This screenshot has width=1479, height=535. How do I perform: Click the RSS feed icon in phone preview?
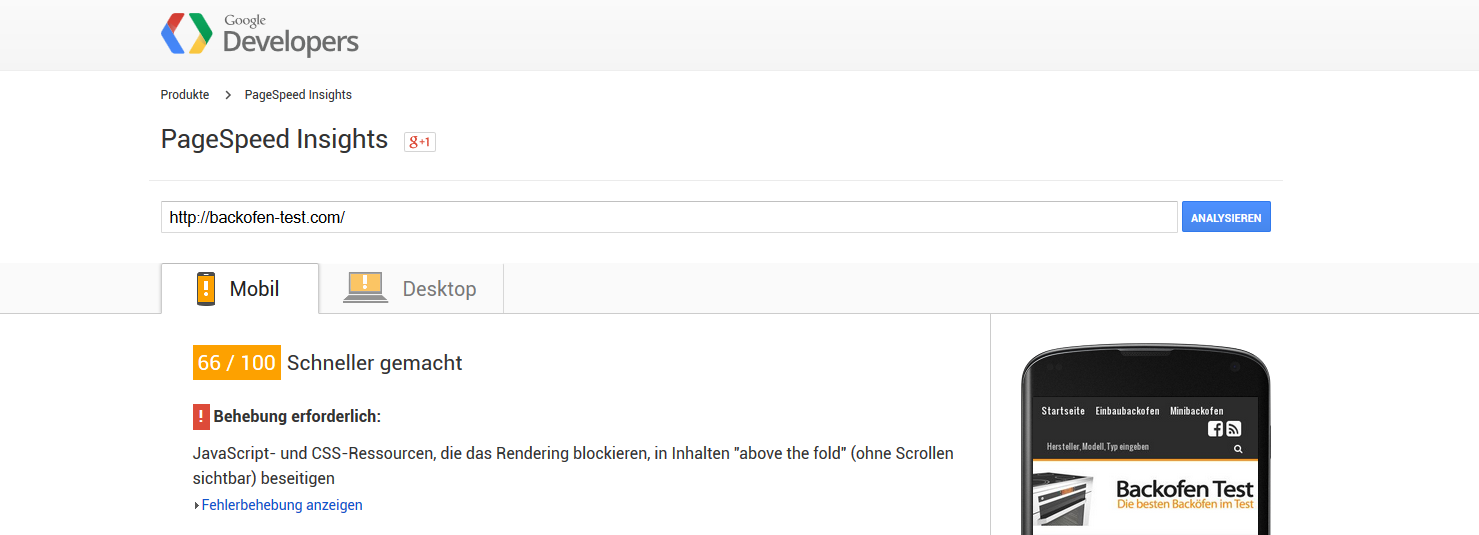[1233, 428]
